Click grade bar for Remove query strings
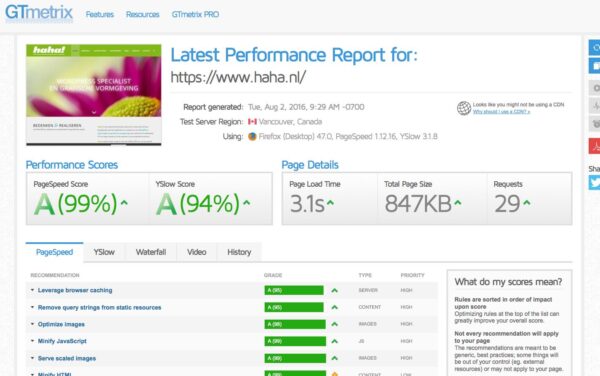Screen dimensions: 600x376 (294, 307)
